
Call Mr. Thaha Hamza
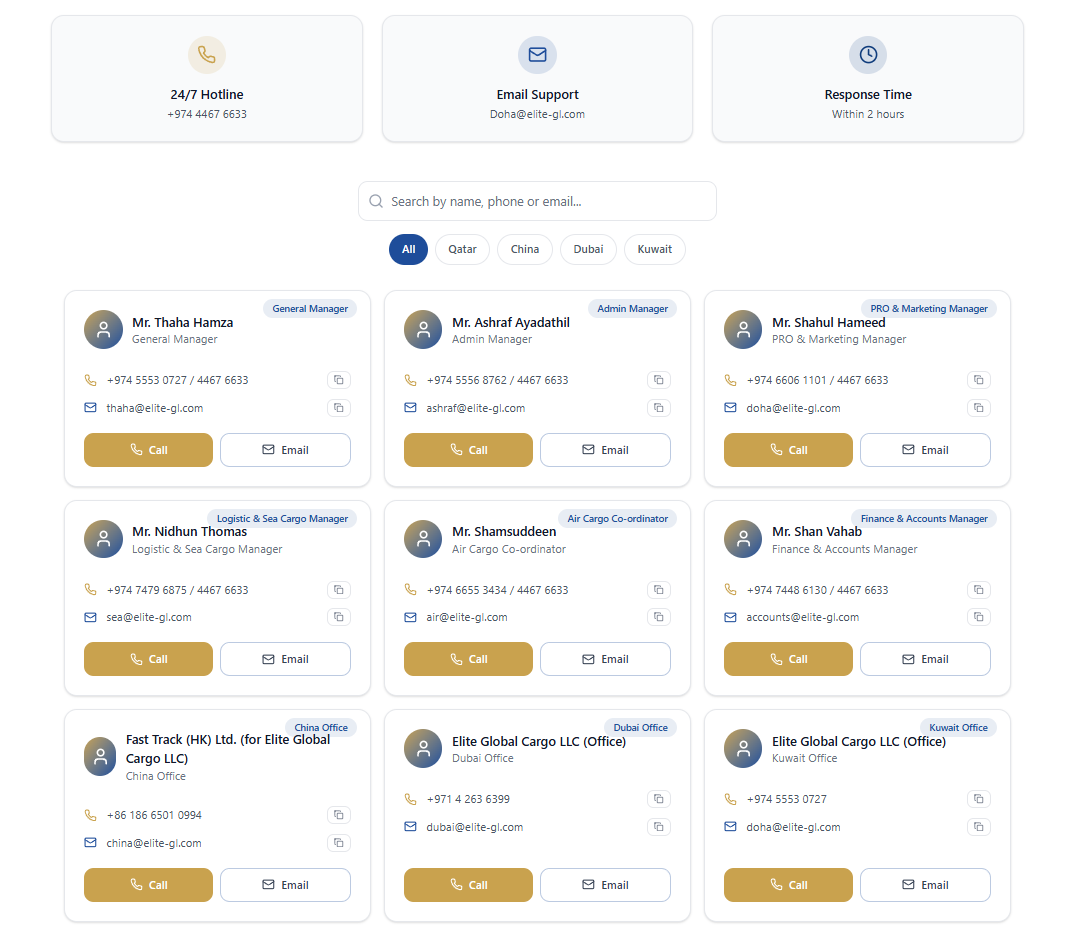pos(148,450)
